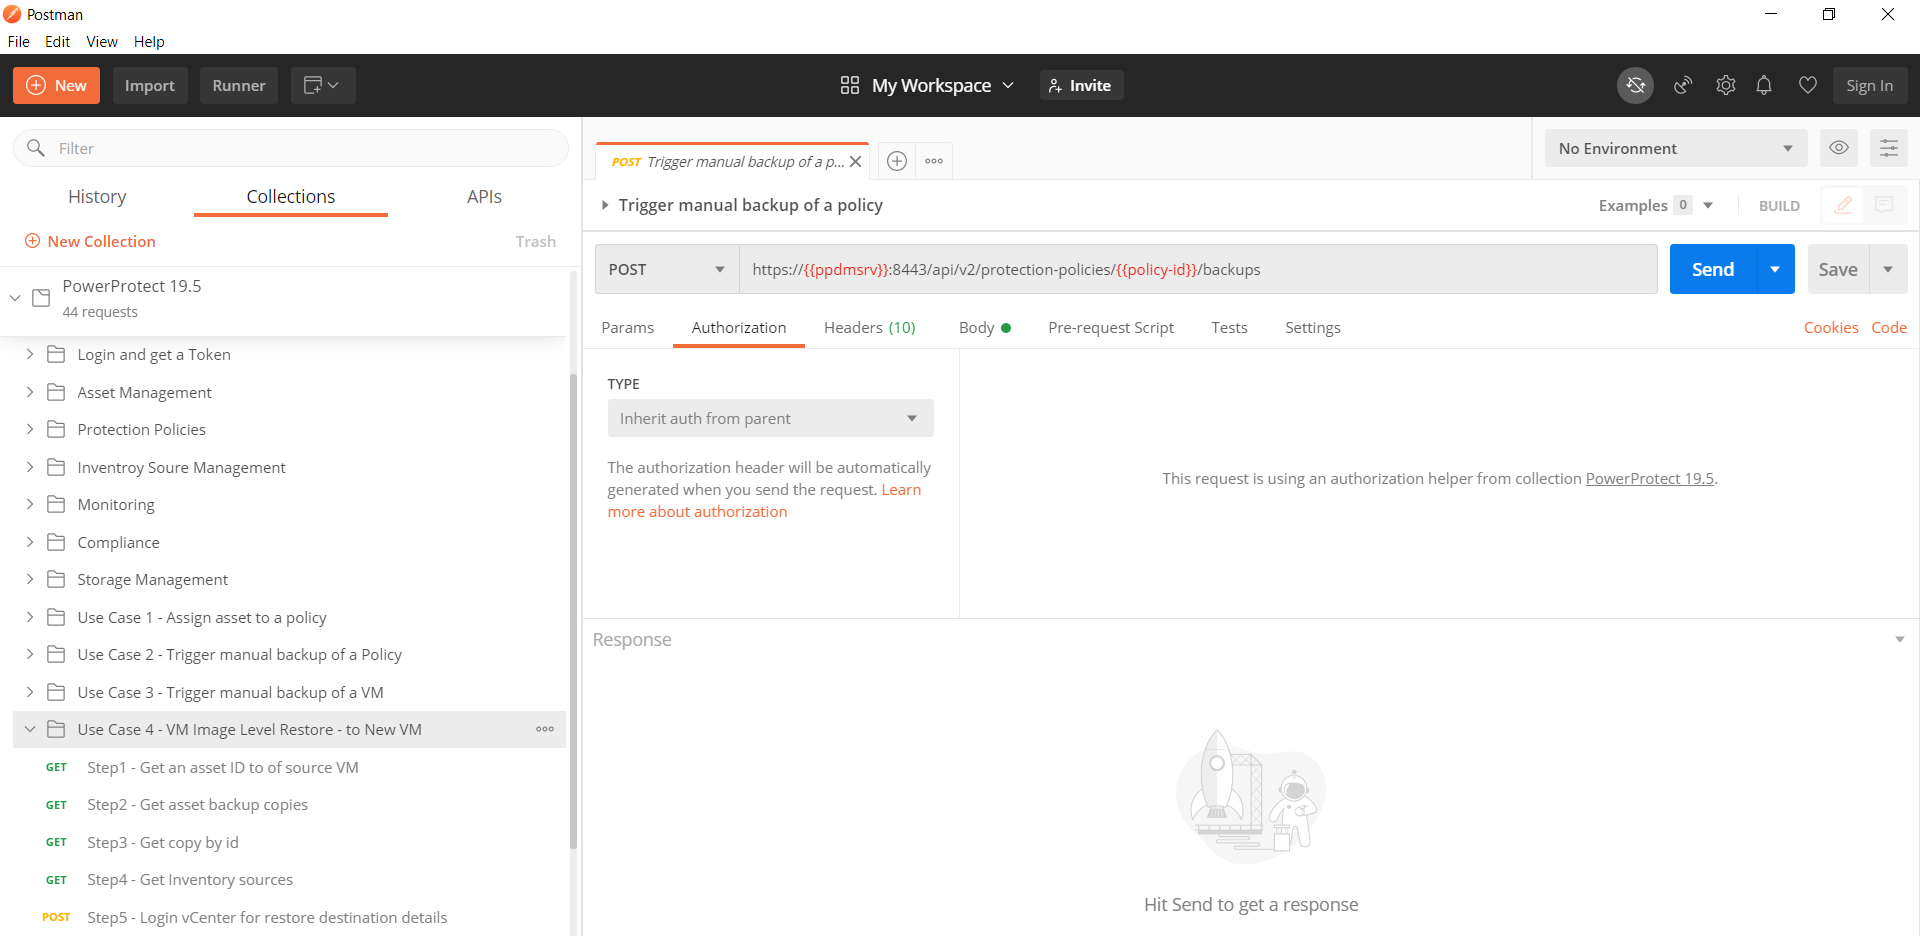Open the environment quick look eye icon

pos(1838,148)
